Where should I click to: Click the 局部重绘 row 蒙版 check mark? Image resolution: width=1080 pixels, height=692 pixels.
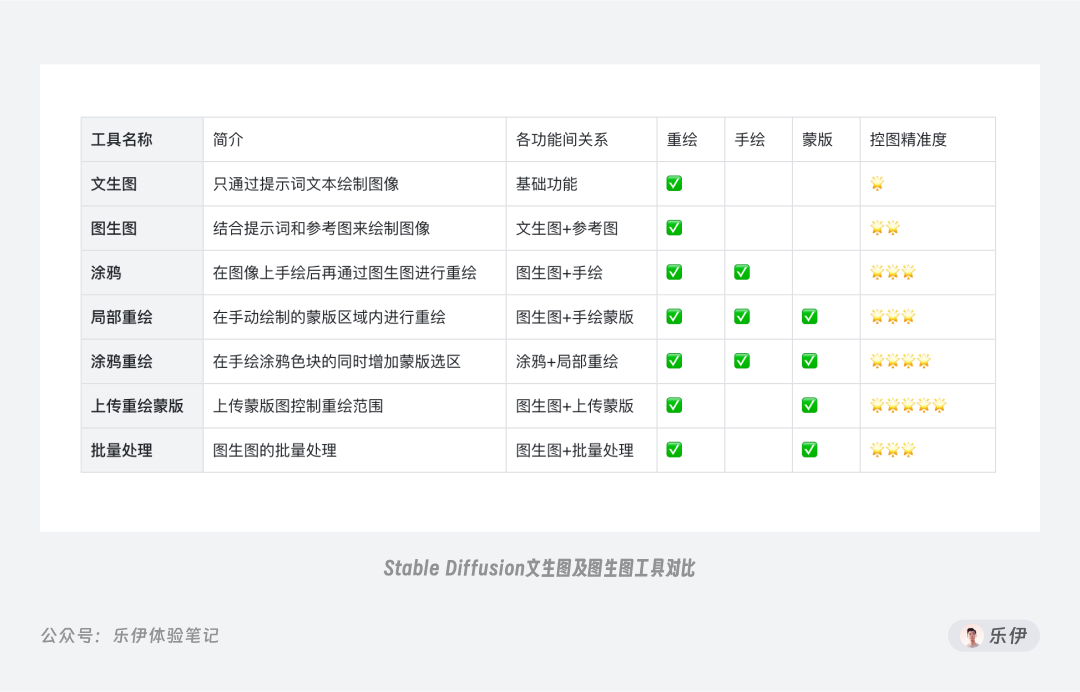pos(809,317)
